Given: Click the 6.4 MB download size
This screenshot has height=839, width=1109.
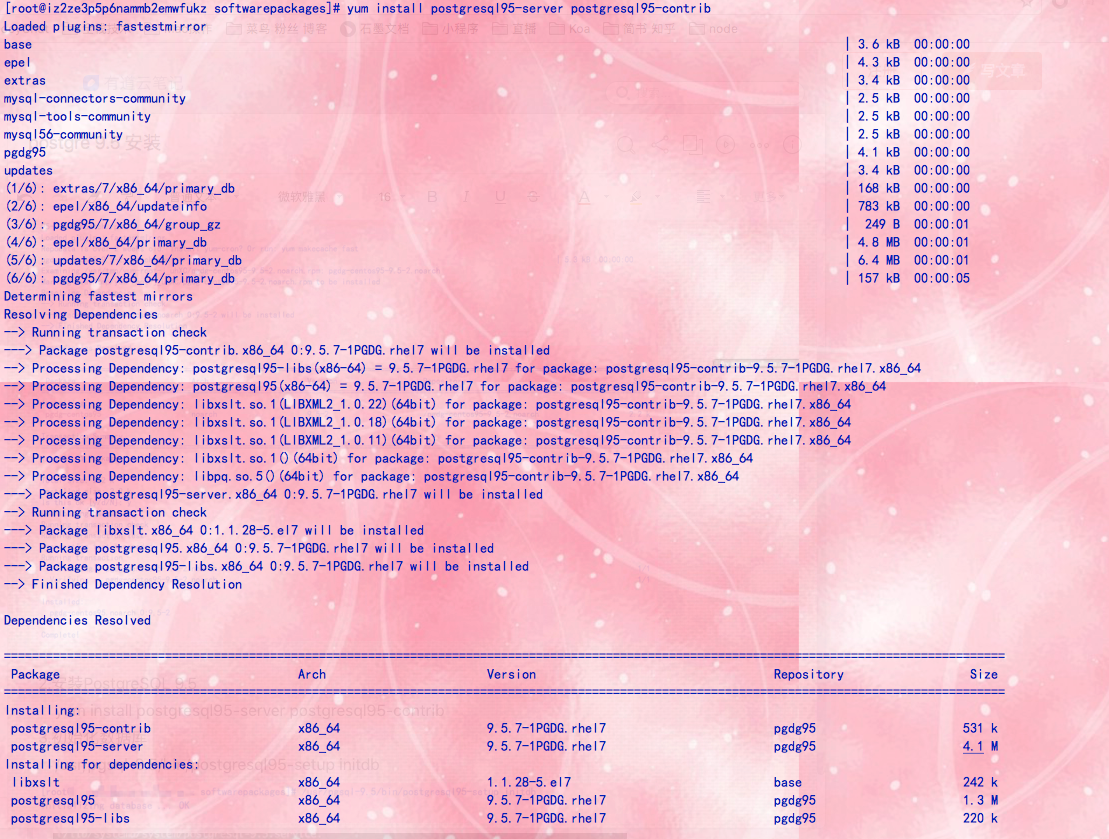Looking at the screenshot, I should click(x=878, y=260).
